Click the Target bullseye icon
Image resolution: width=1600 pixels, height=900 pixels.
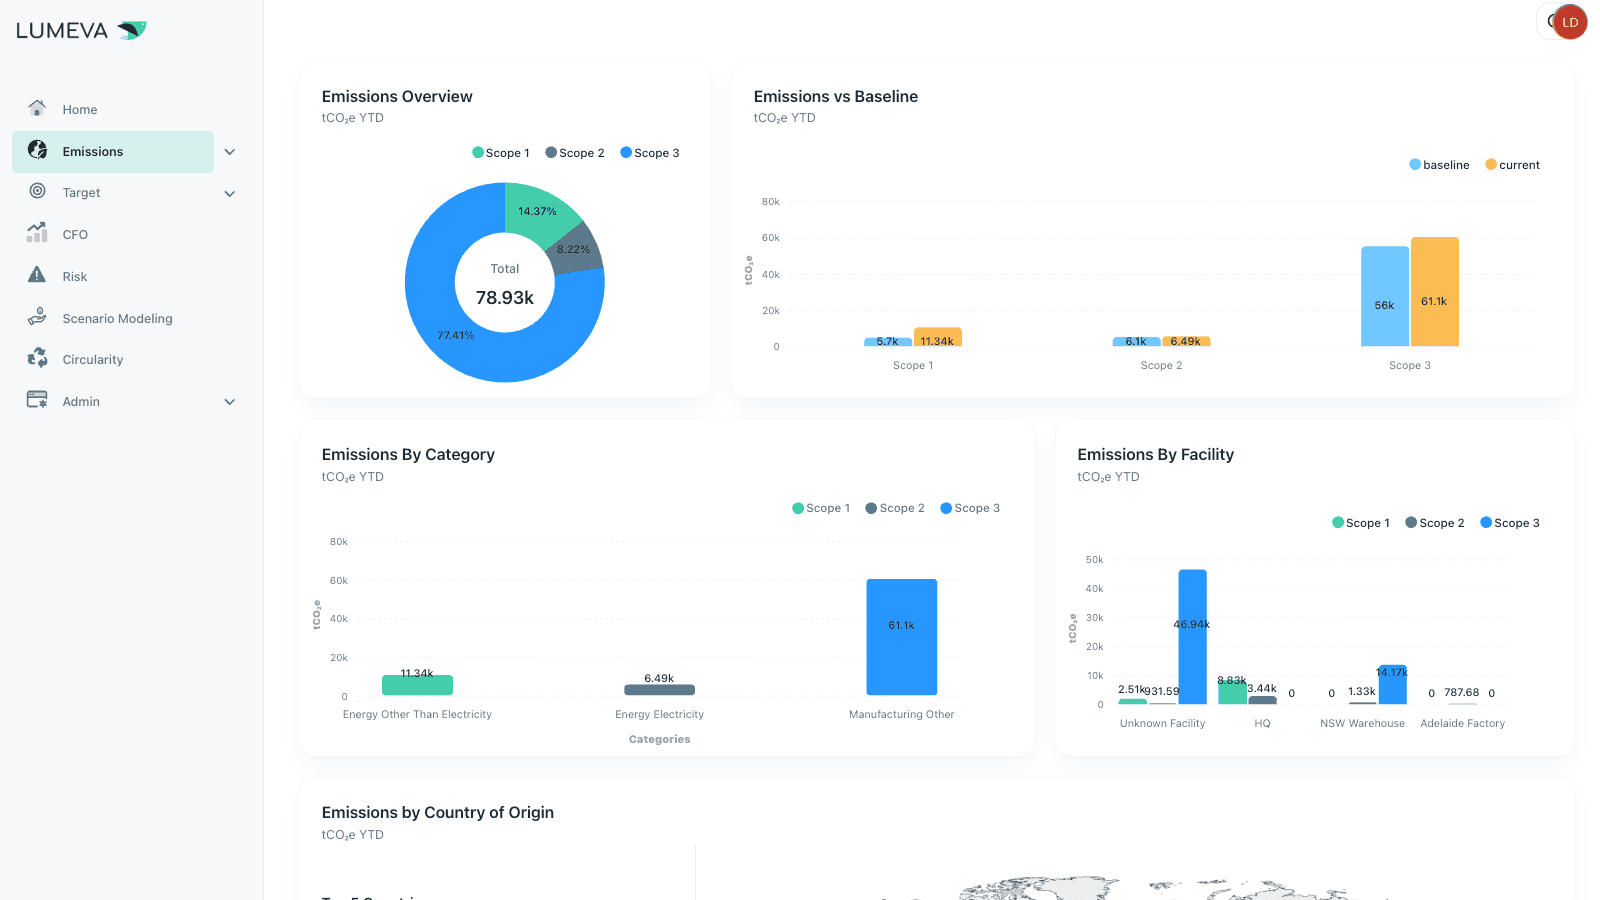37,191
